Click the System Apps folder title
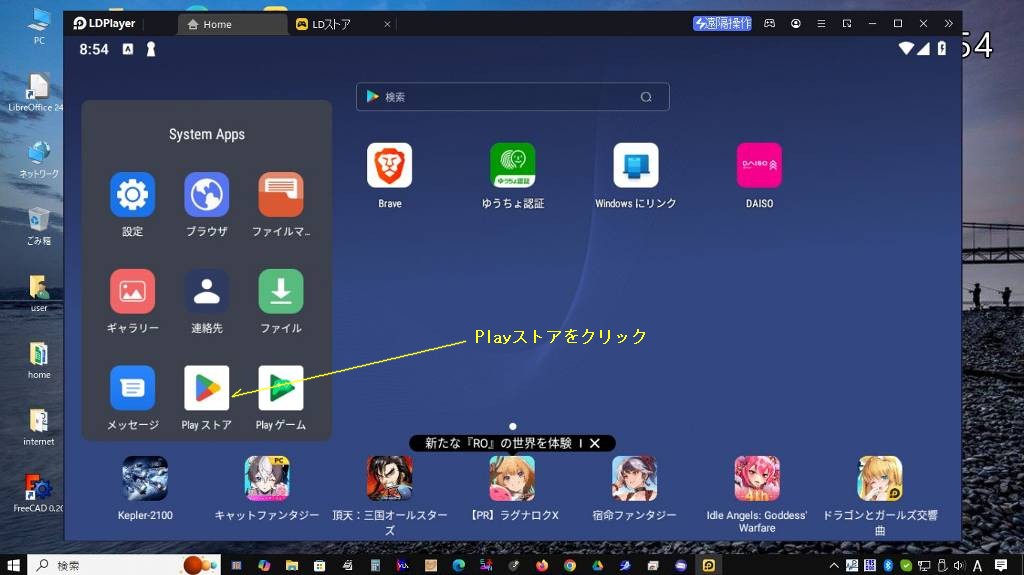1024x575 pixels. point(206,135)
